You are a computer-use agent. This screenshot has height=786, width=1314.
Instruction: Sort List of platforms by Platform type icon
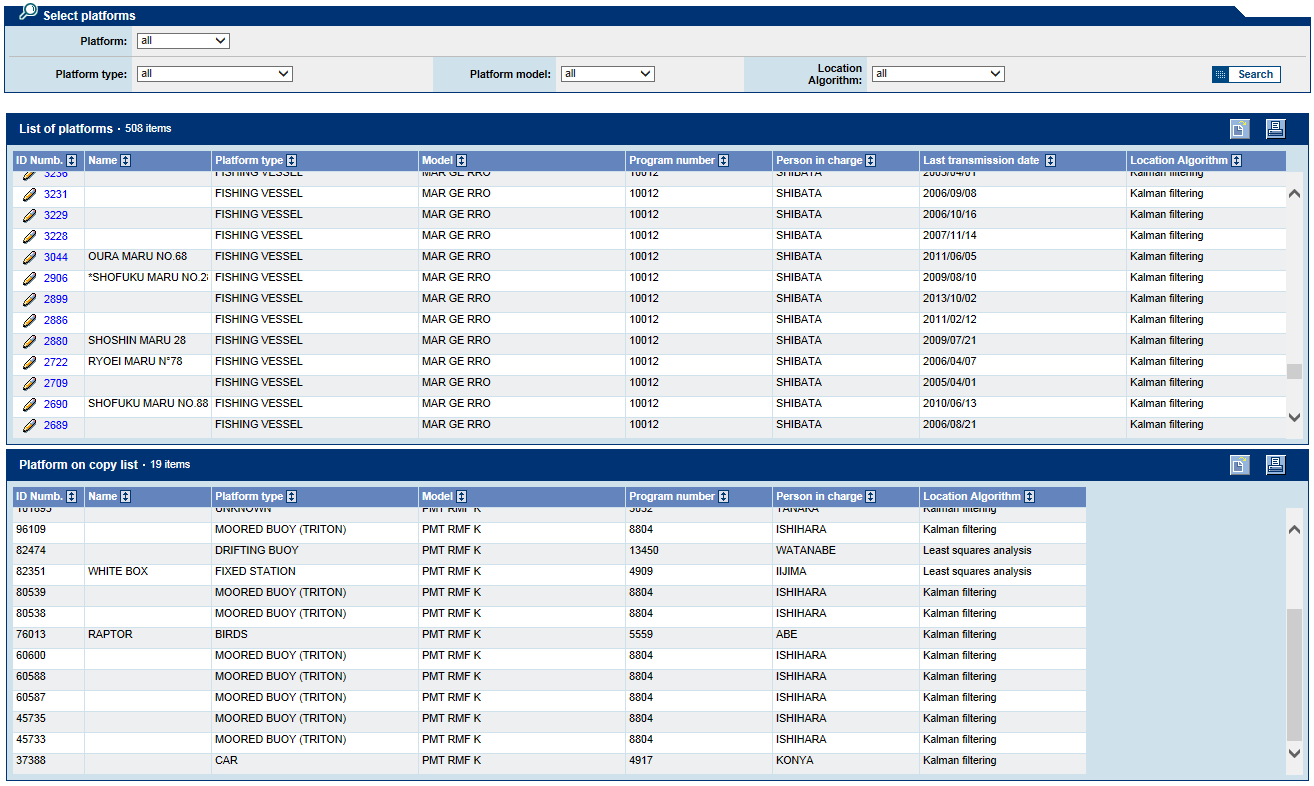[x=292, y=161]
